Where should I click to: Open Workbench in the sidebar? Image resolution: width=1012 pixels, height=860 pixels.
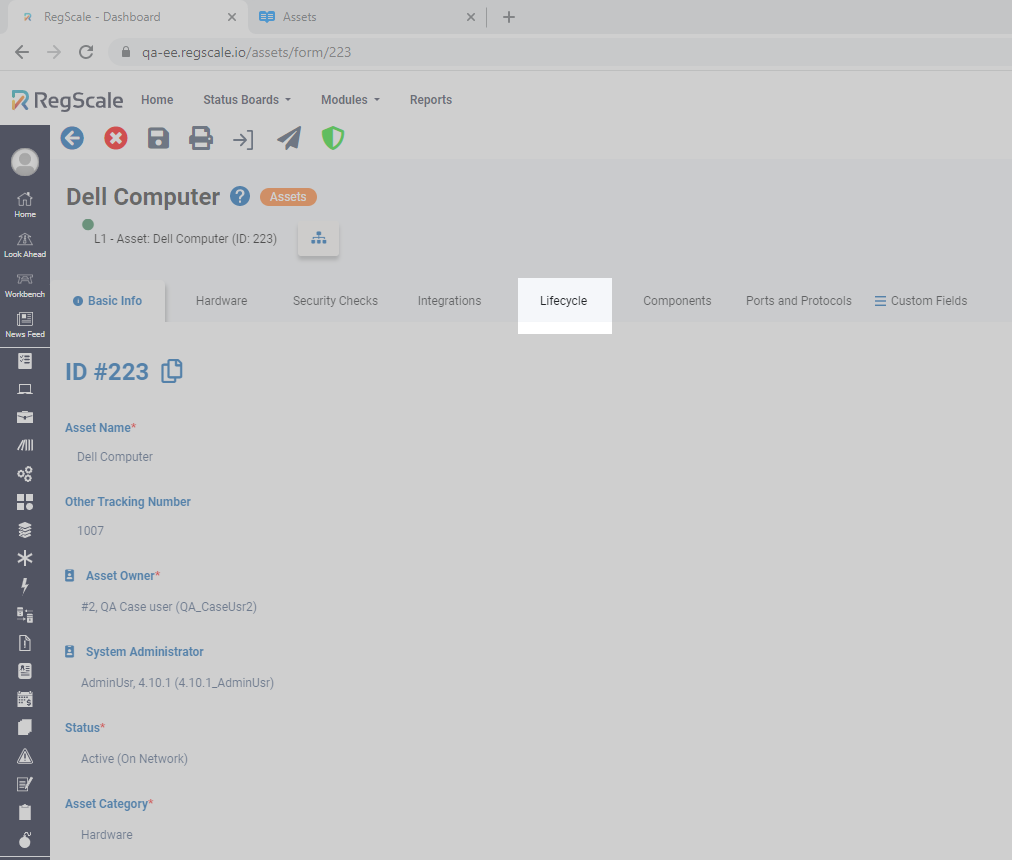(25, 285)
